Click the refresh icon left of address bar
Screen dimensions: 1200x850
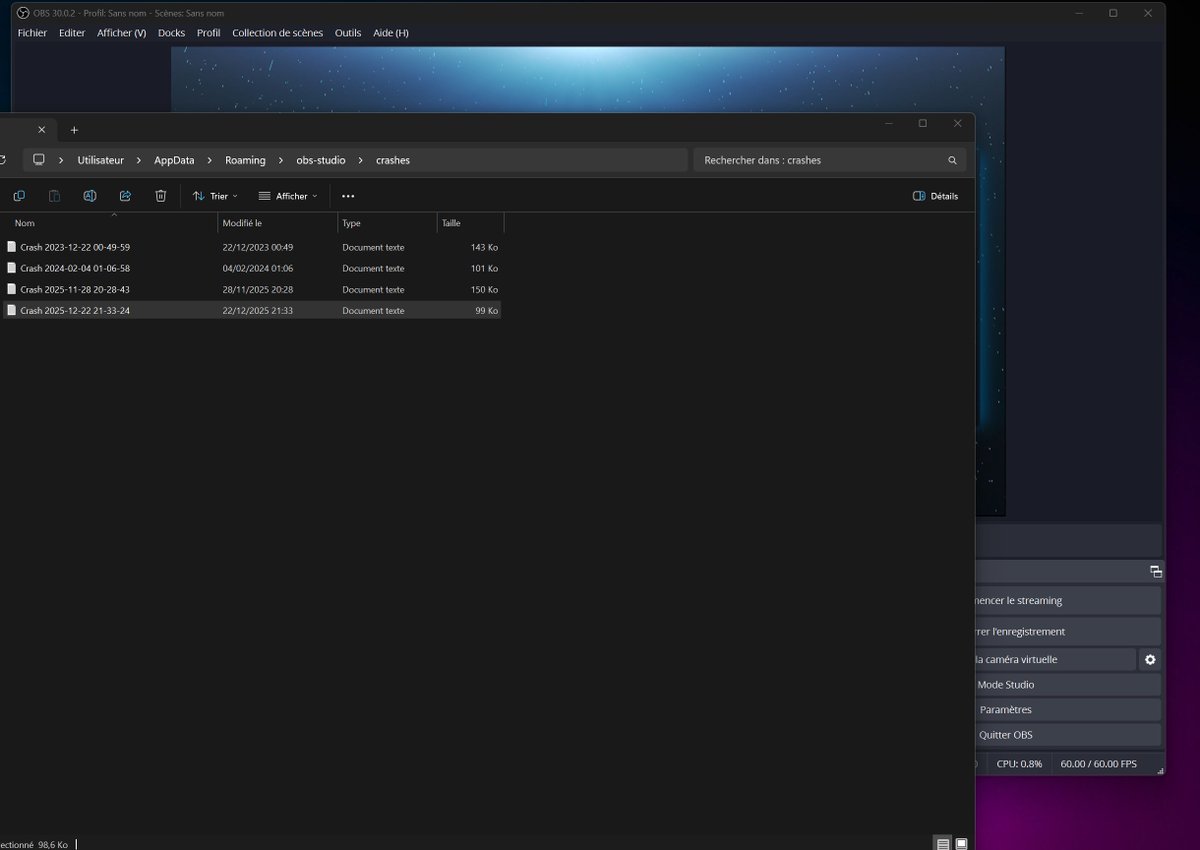click(3, 160)
